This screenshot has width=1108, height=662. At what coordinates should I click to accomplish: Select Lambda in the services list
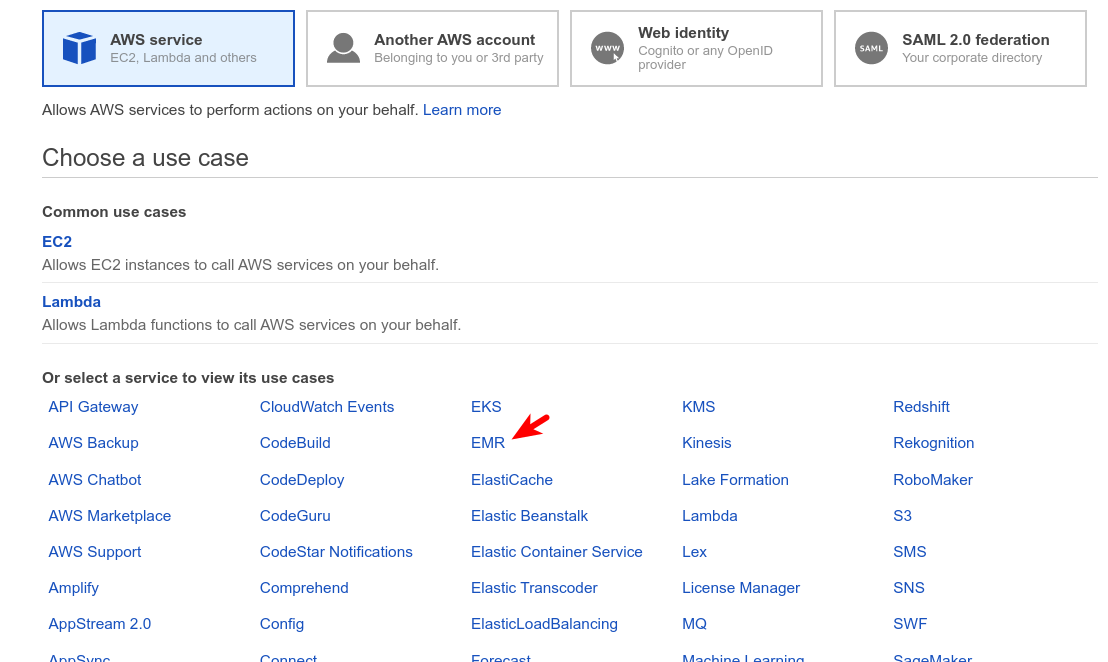(709, 516)
